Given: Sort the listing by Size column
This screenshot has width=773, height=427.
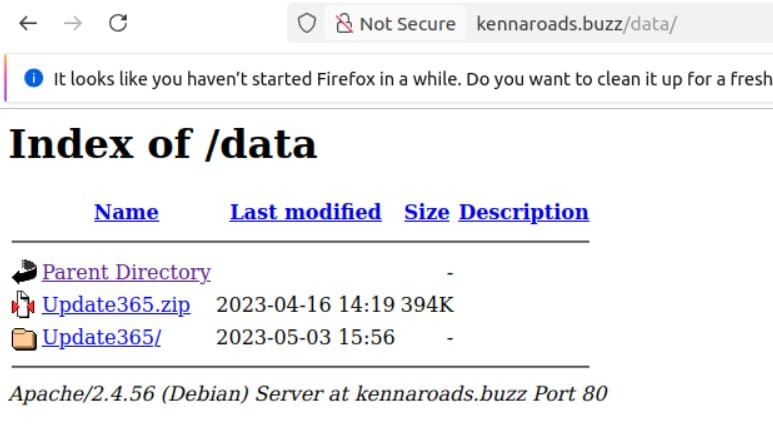Looking at the screenshot, I should [x=426, y=212].
